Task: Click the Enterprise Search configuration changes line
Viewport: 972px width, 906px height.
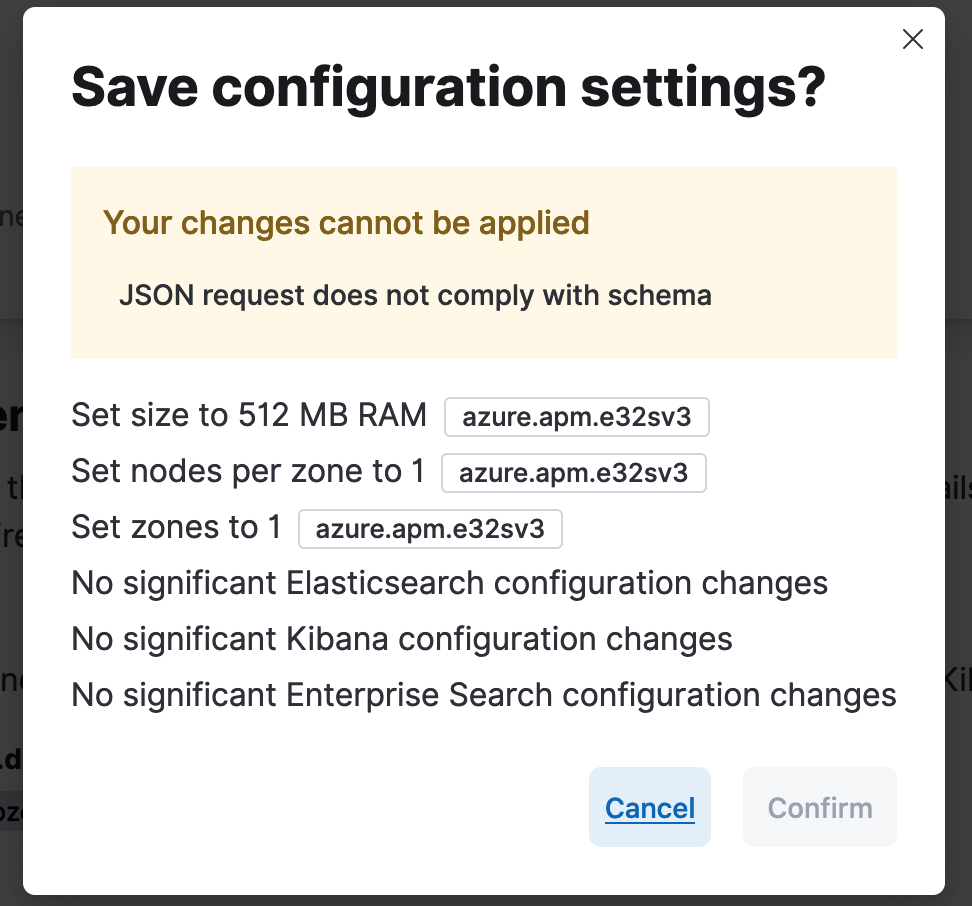Action: click(484, 695)
